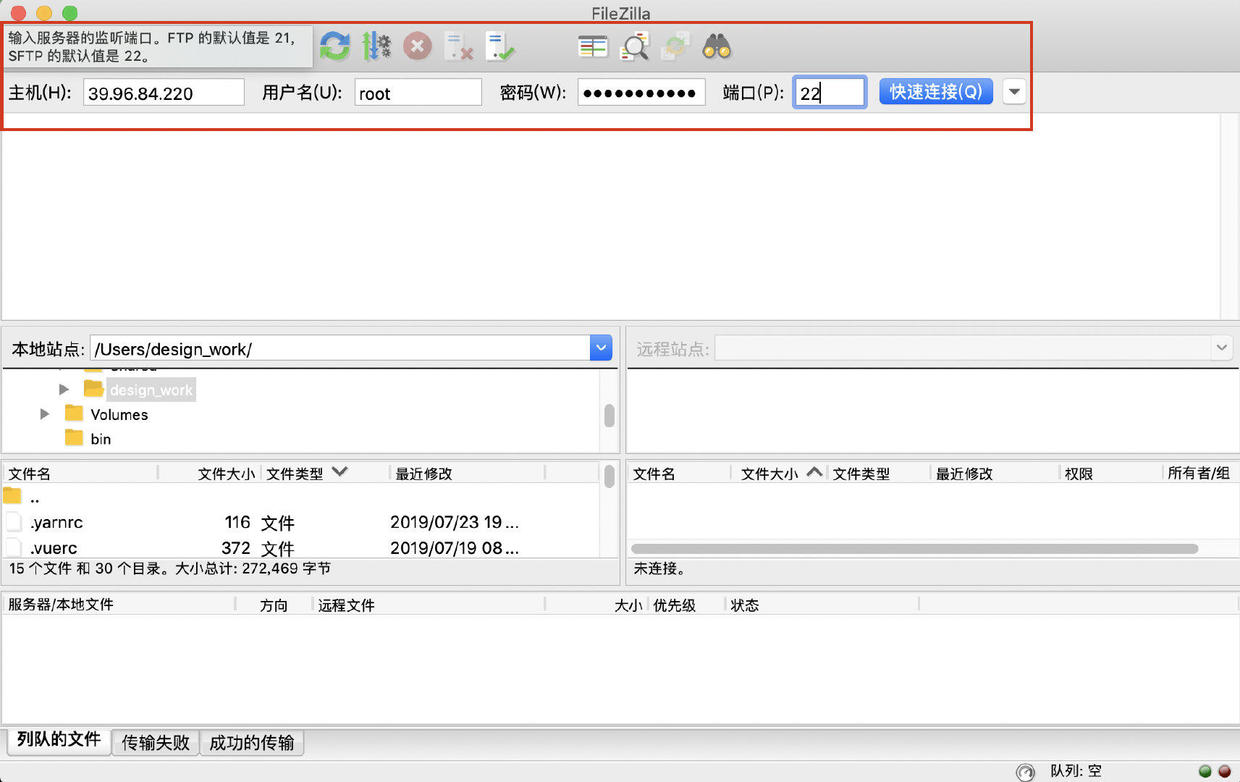Click the queue speed indicator icon
The height and width of the screenshot is (782, 1240).
(1025, 772)
